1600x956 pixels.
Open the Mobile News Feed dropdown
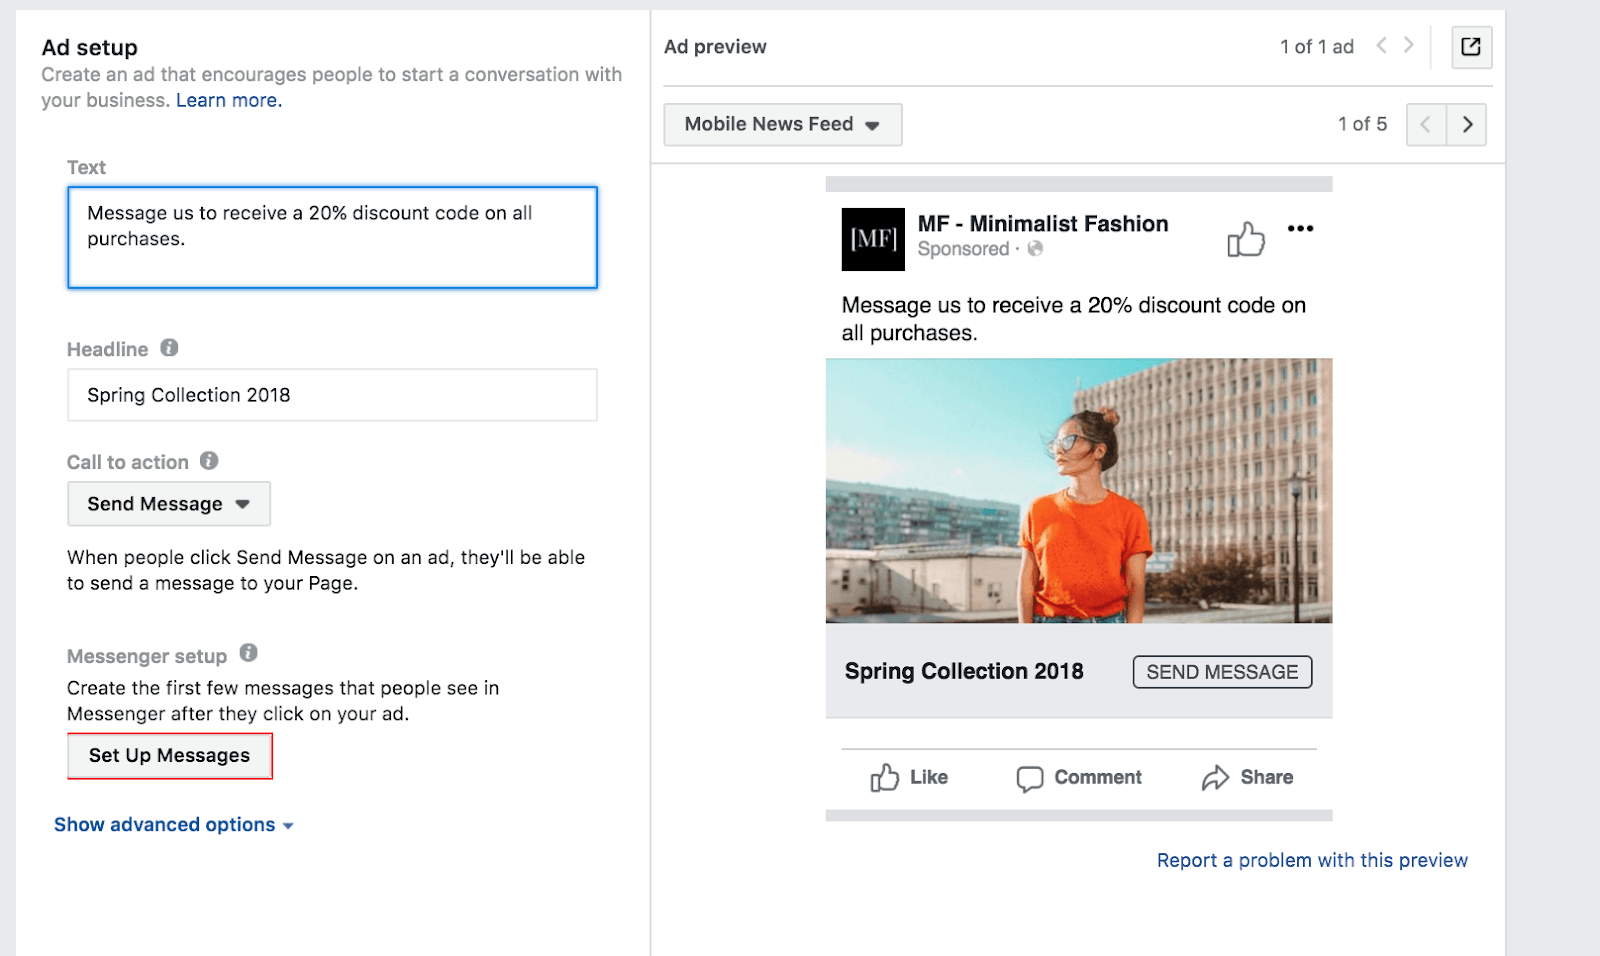tap(782, 125)
